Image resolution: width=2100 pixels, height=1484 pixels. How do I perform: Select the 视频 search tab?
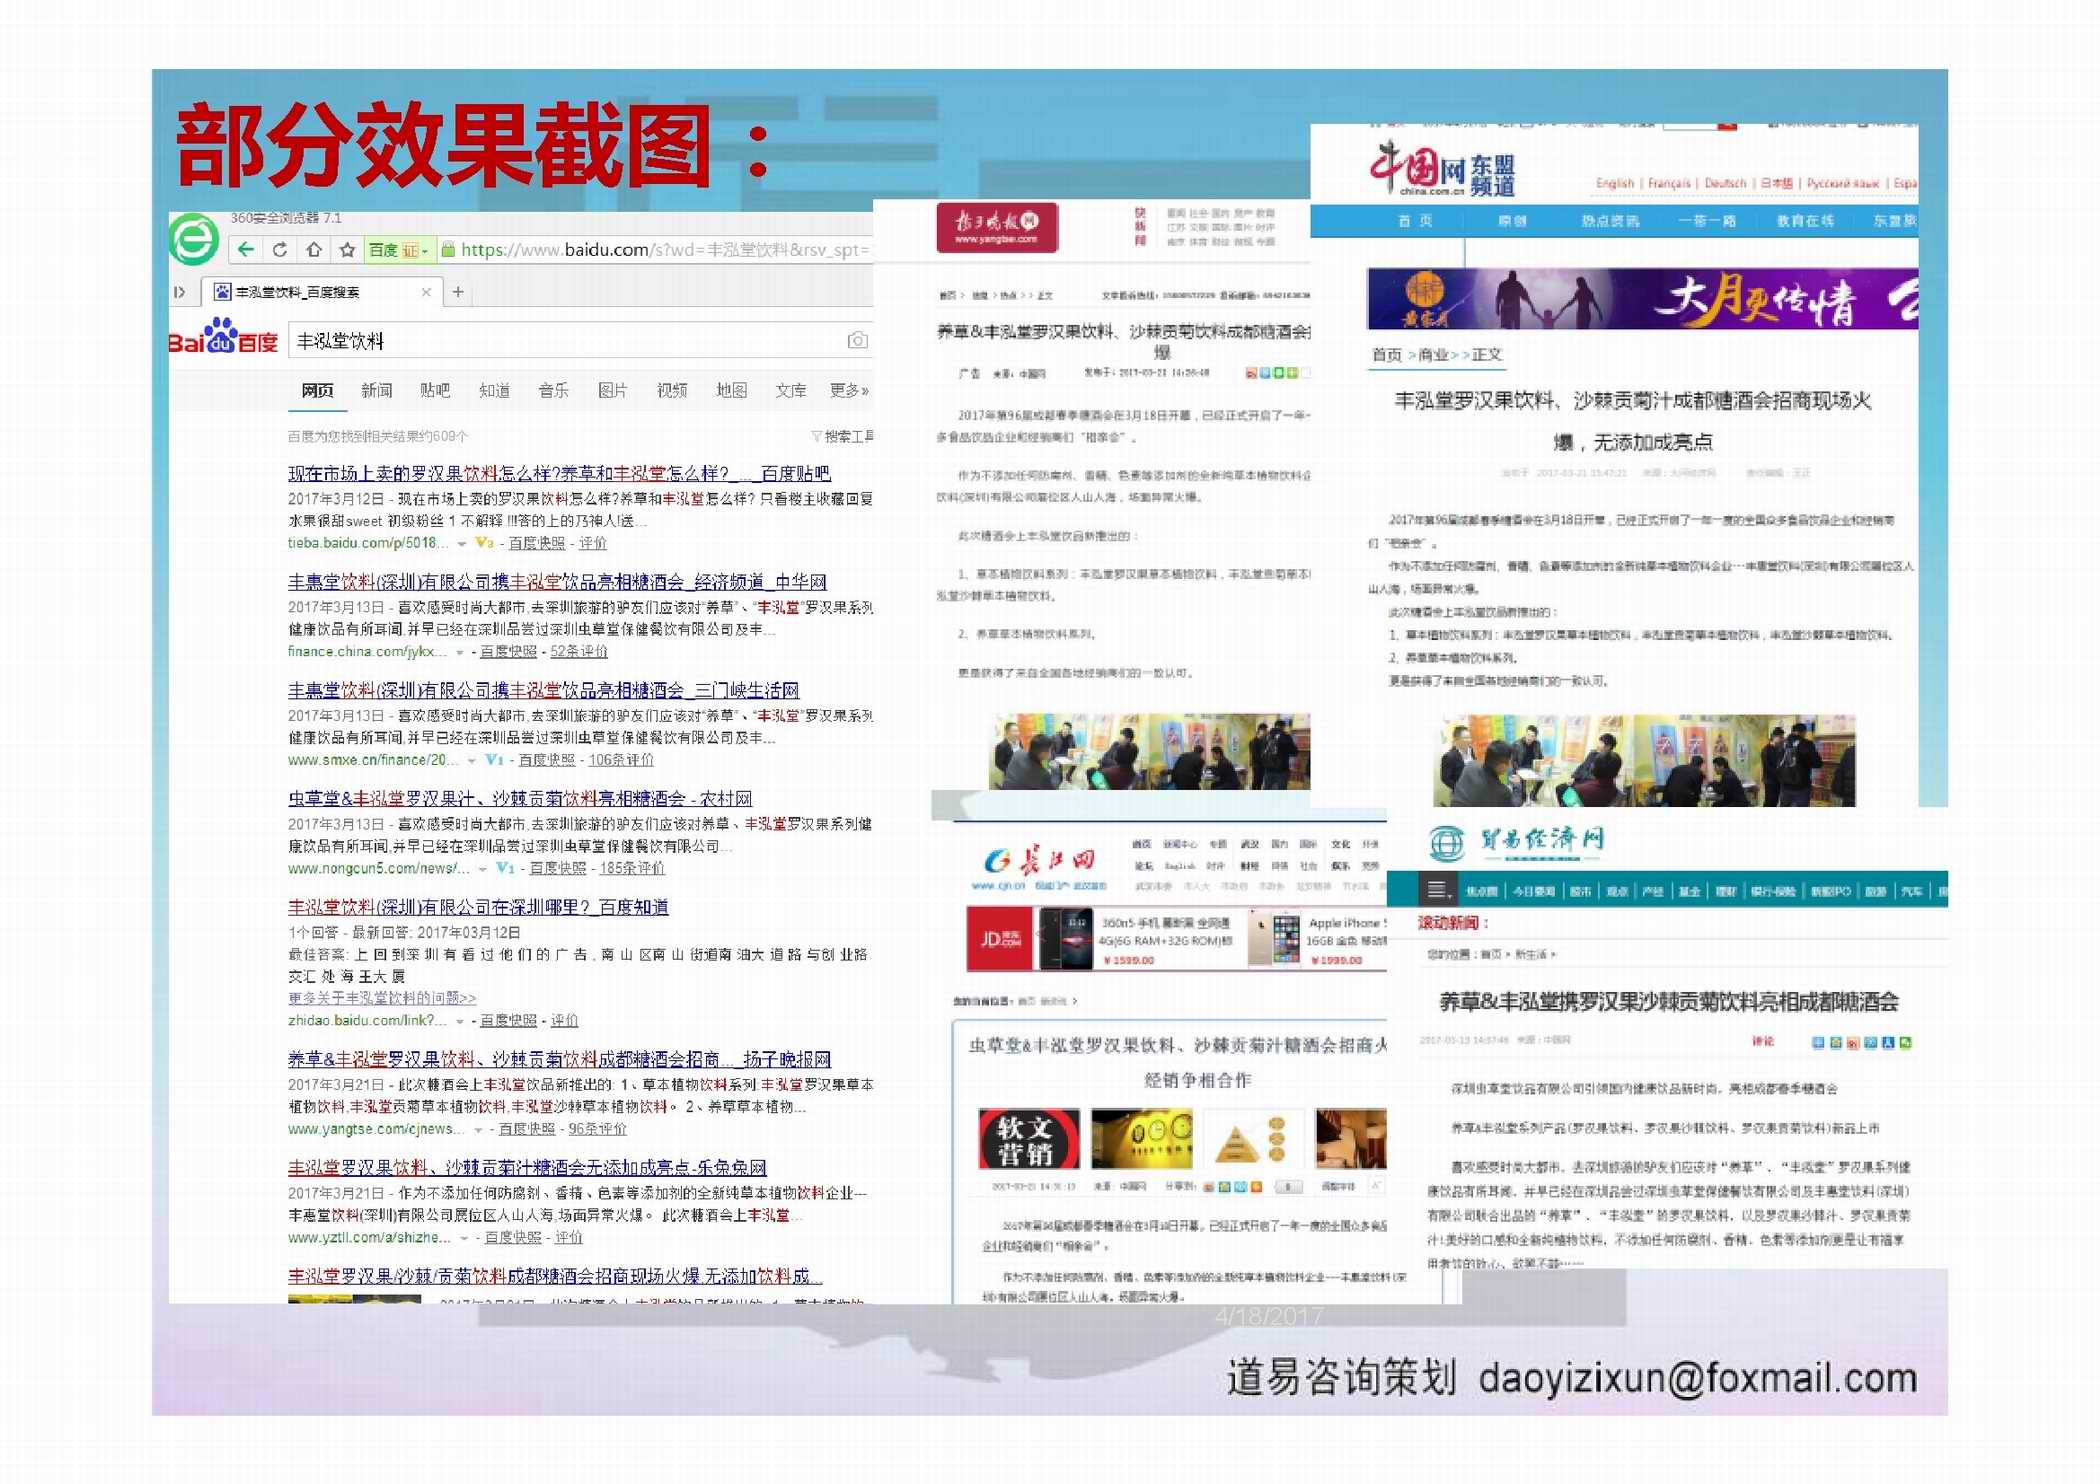672,391
